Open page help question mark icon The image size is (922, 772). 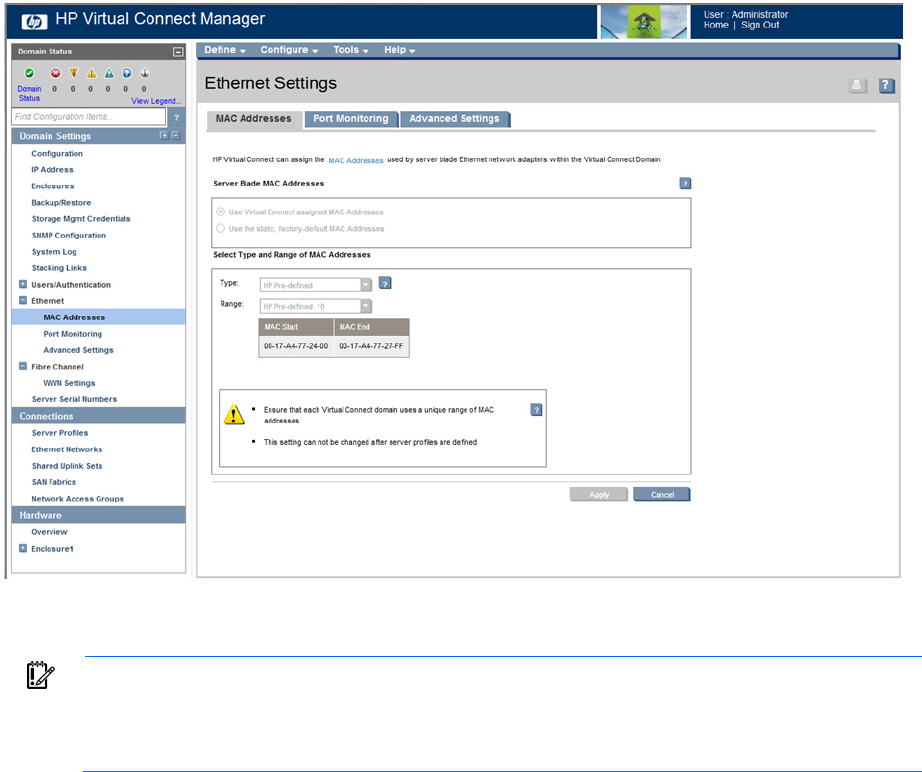(x=886, y=86)
